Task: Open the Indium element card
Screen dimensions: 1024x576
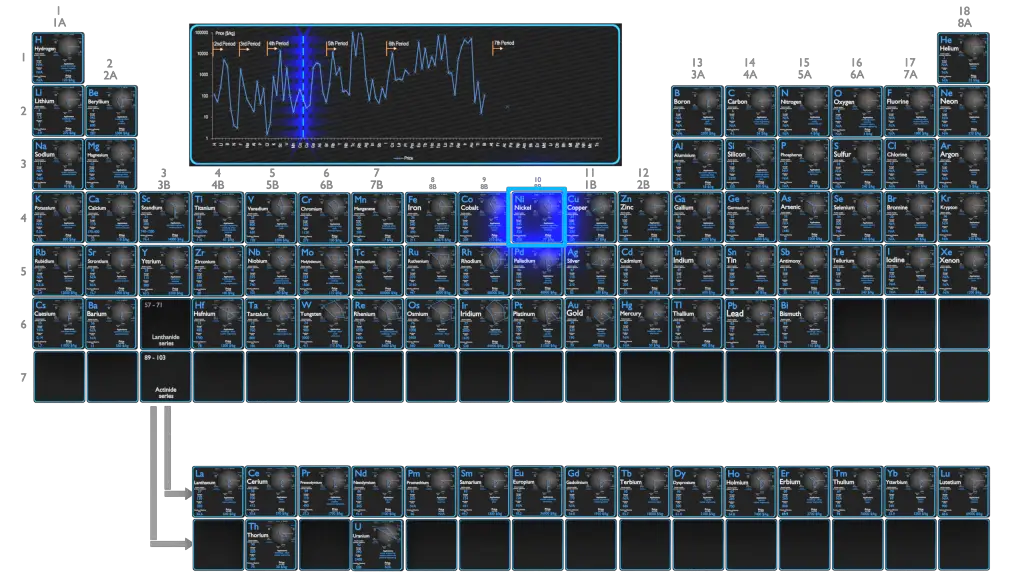Action: click(697, 270)
